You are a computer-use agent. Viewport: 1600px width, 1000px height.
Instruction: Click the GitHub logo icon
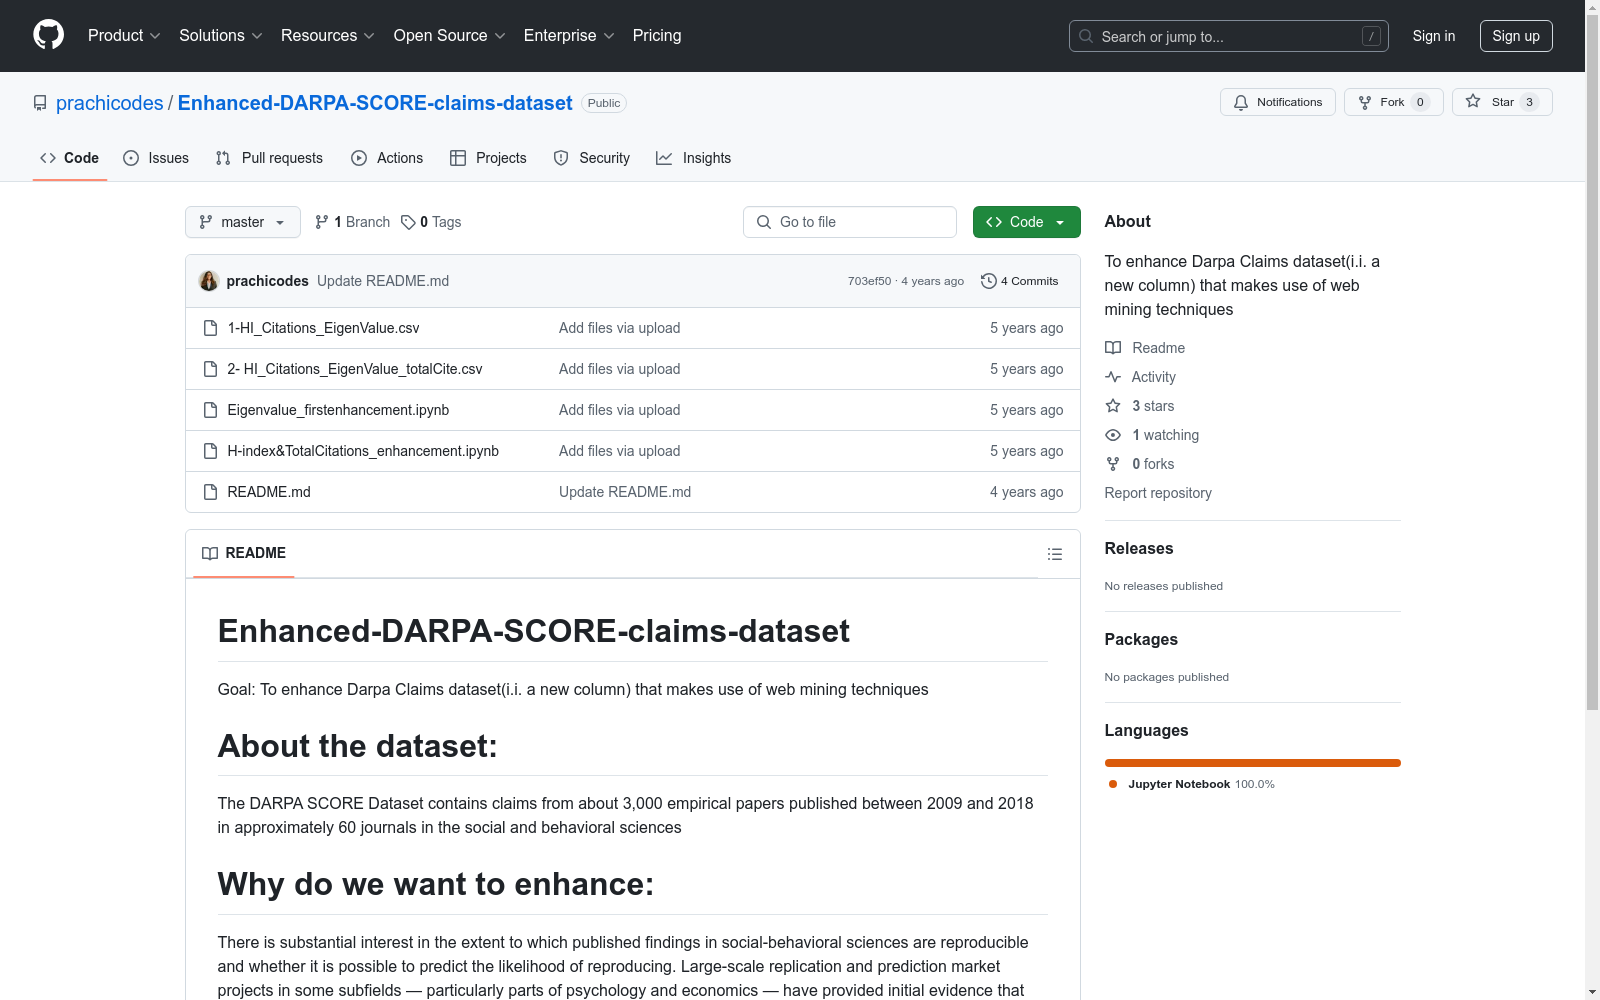(x=48, y=35)
